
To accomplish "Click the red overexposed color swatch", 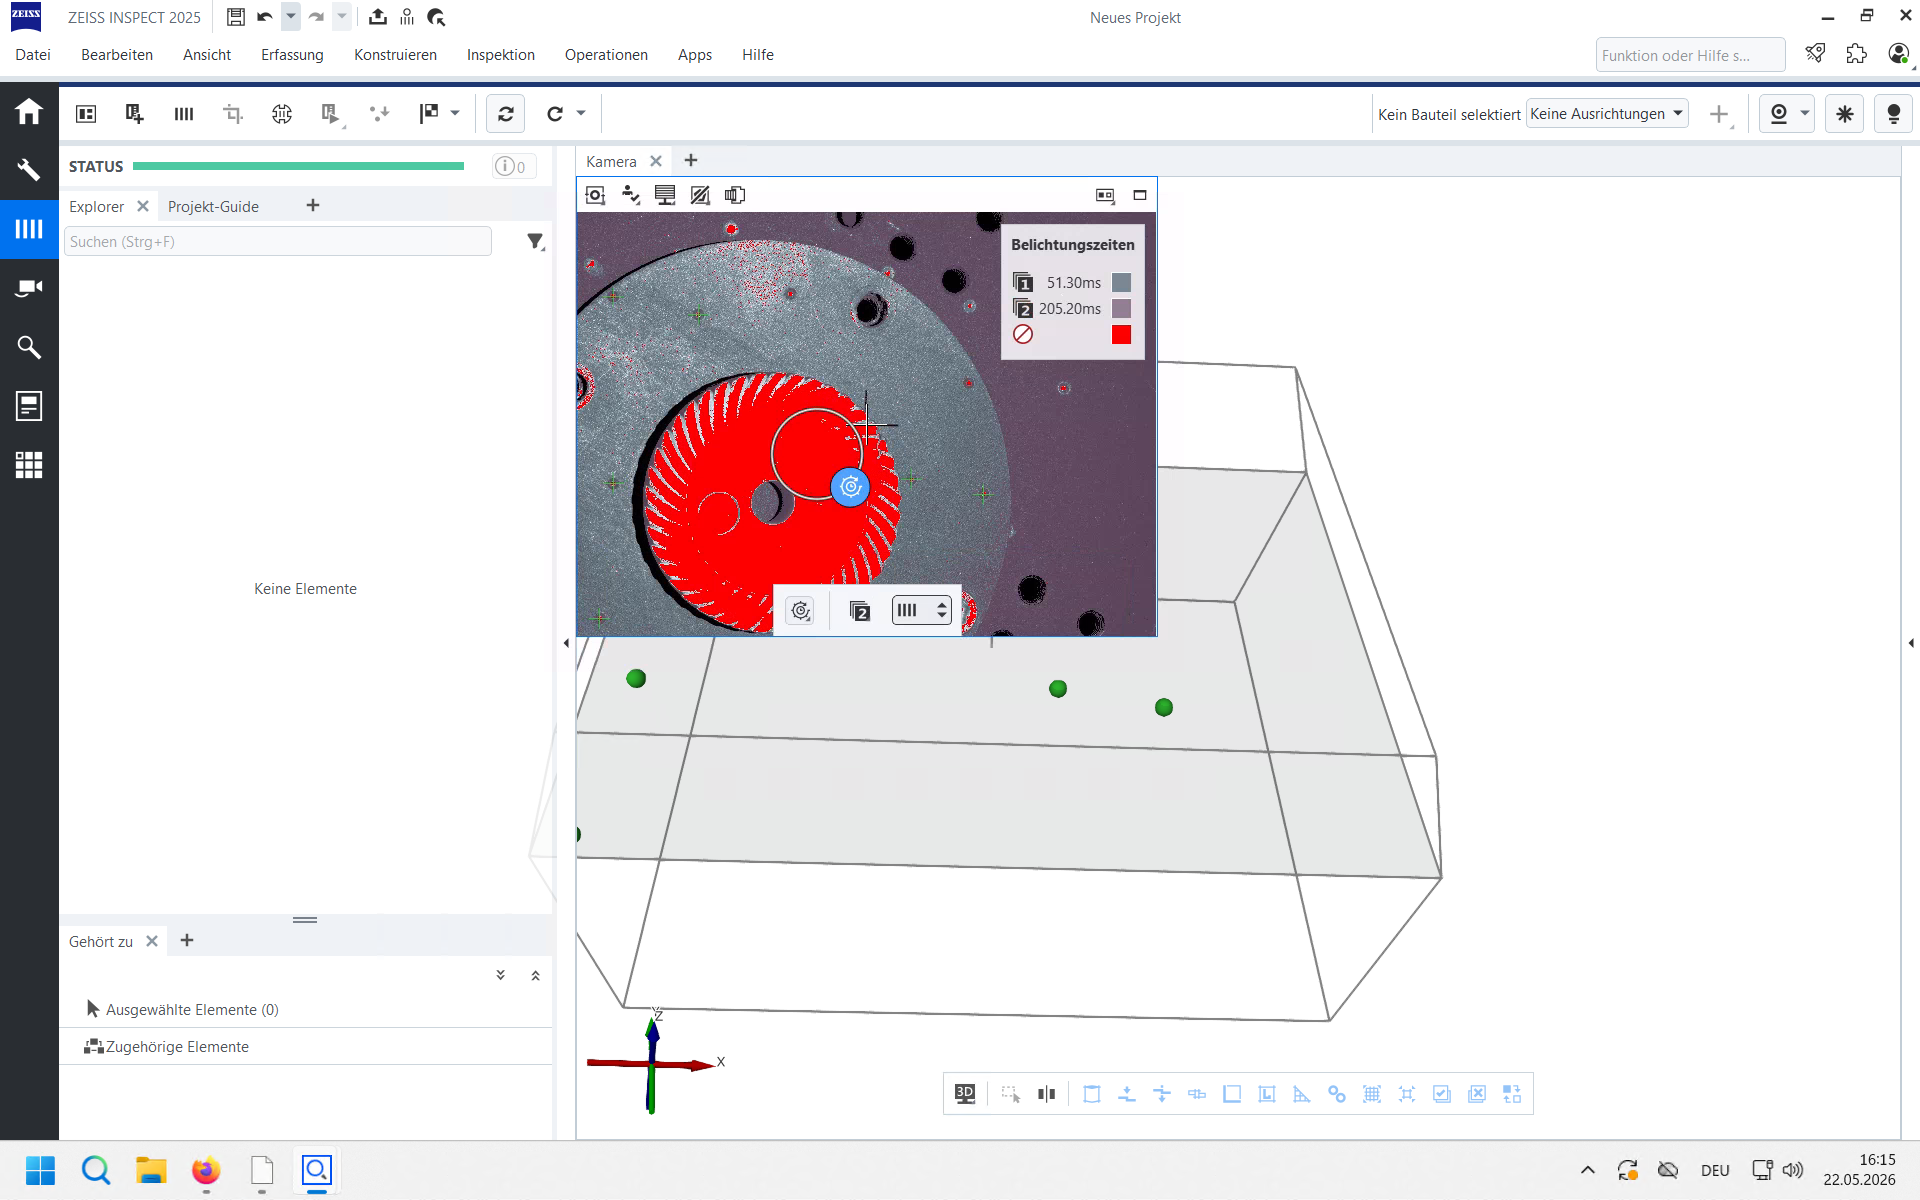I will (x=1121, y=335).
